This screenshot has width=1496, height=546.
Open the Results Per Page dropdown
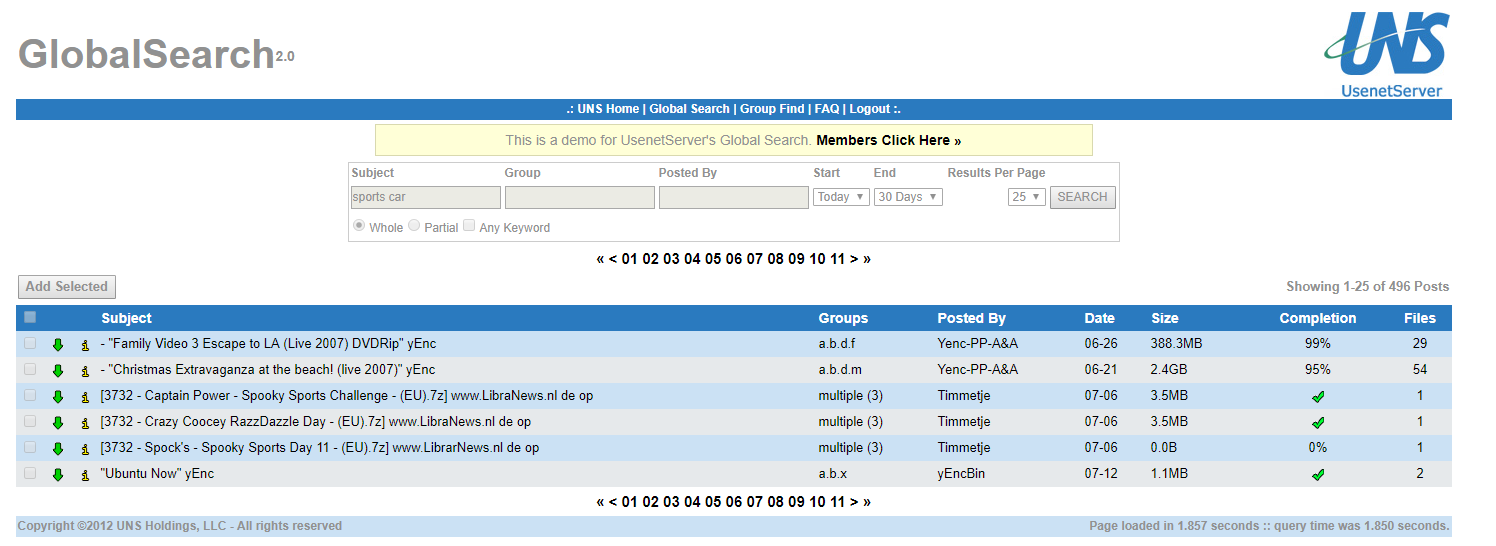1027,197
